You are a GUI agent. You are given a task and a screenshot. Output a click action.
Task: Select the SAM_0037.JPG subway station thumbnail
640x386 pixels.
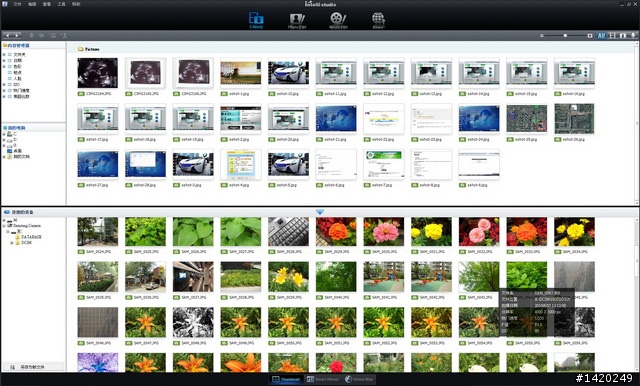pyautogui.click(x=193, y=277)
